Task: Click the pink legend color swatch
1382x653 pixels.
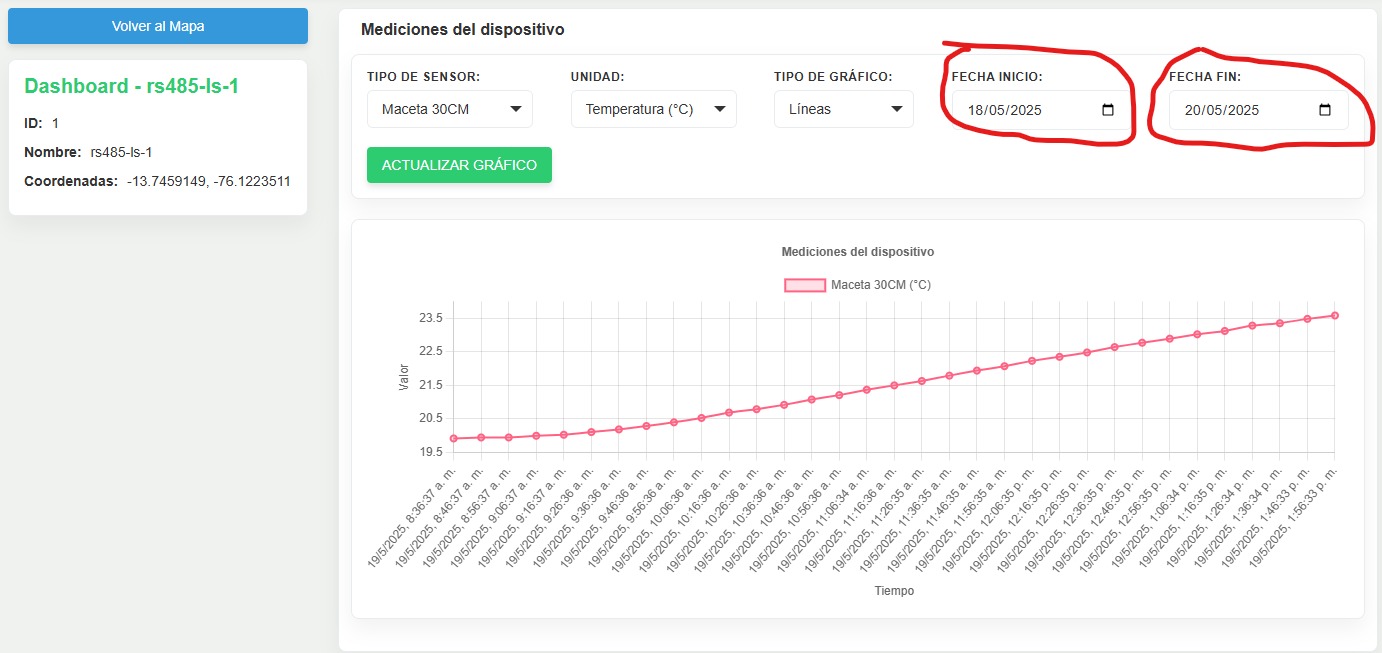Action: click(x=805, y=284)
